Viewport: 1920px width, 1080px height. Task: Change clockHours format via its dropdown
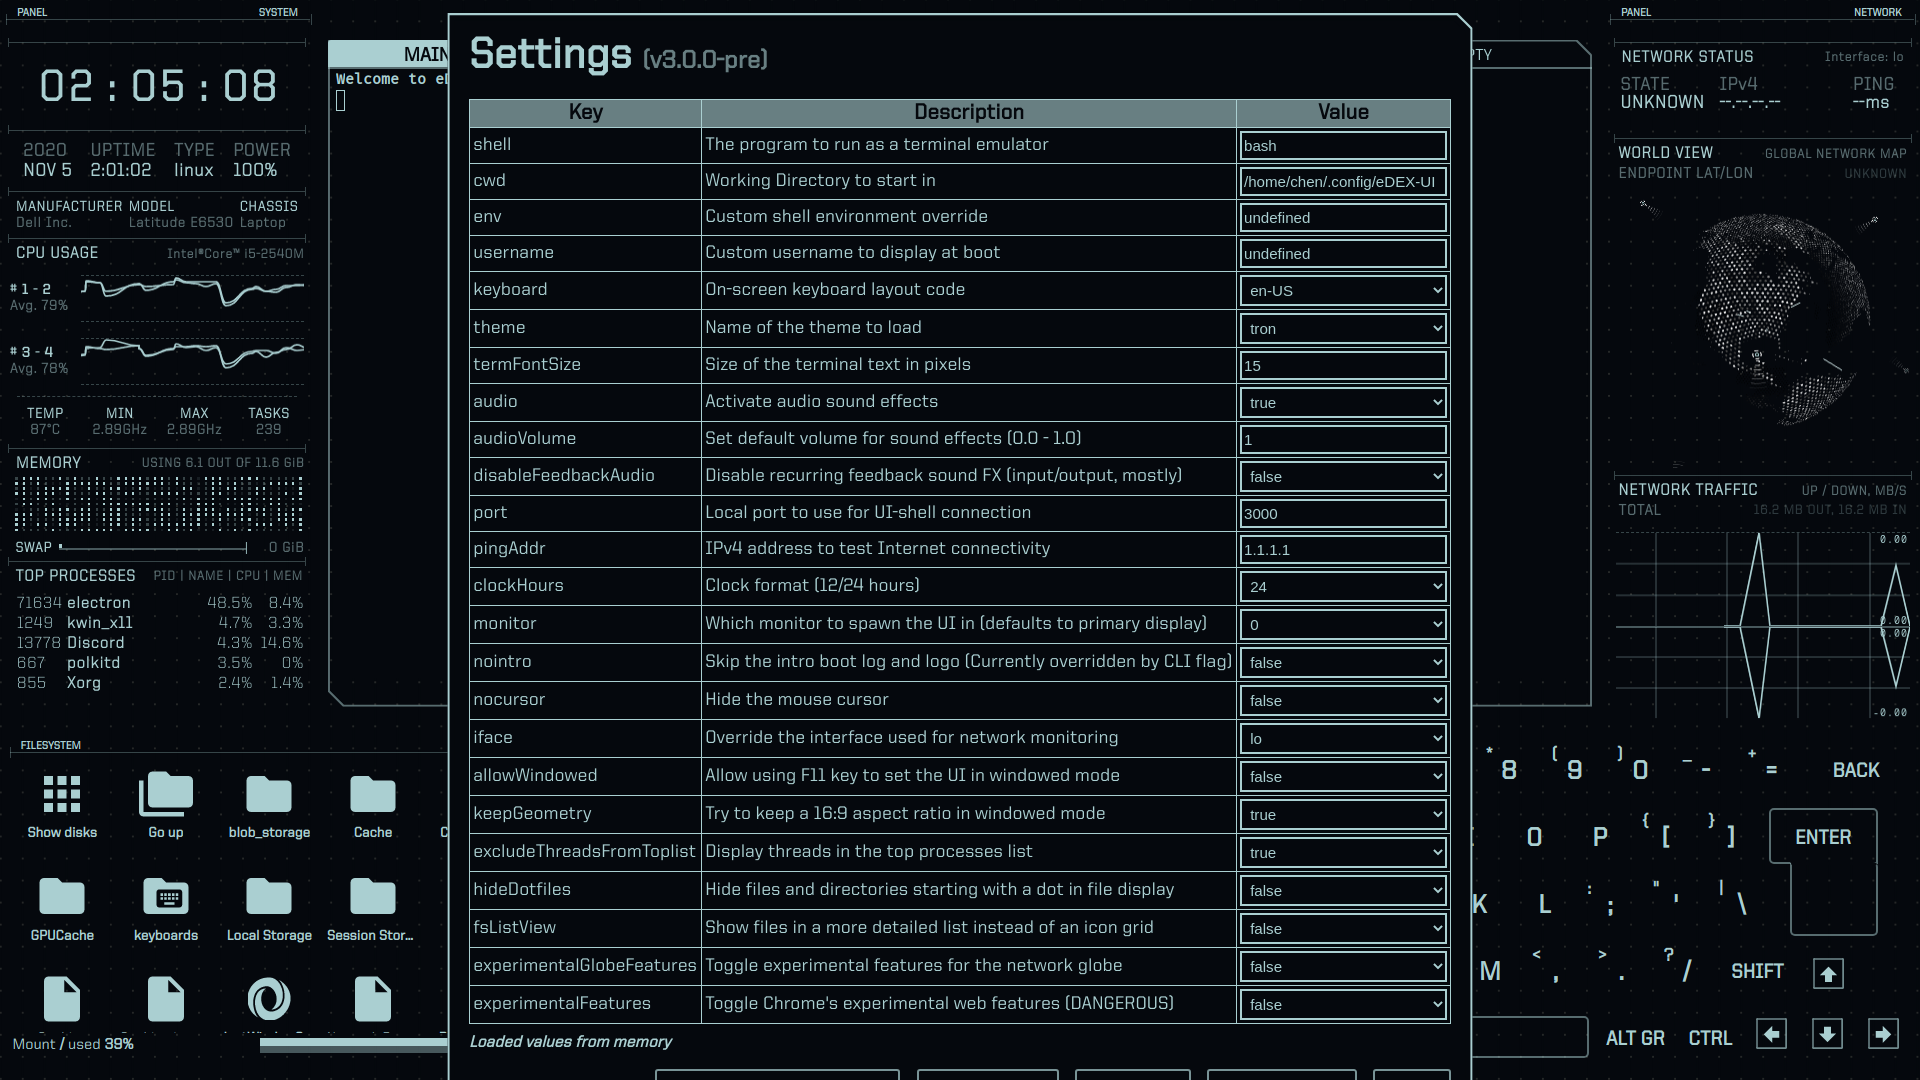tap(1343, 586)
